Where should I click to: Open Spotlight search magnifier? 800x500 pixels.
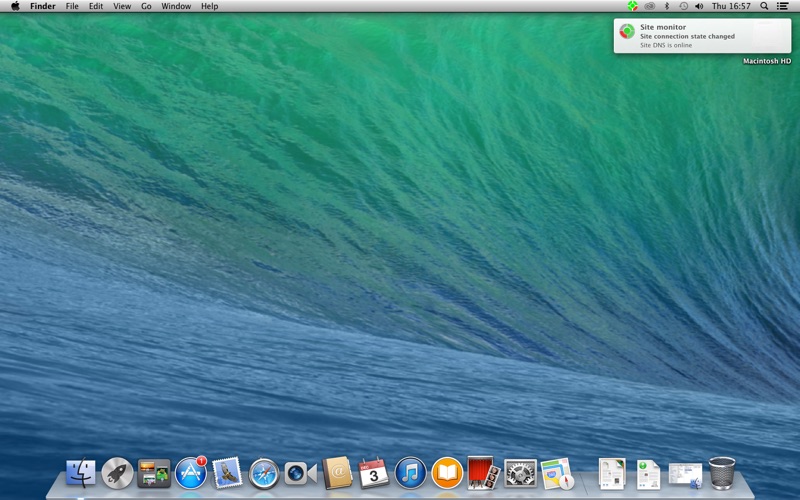click(x=764, y=6)
